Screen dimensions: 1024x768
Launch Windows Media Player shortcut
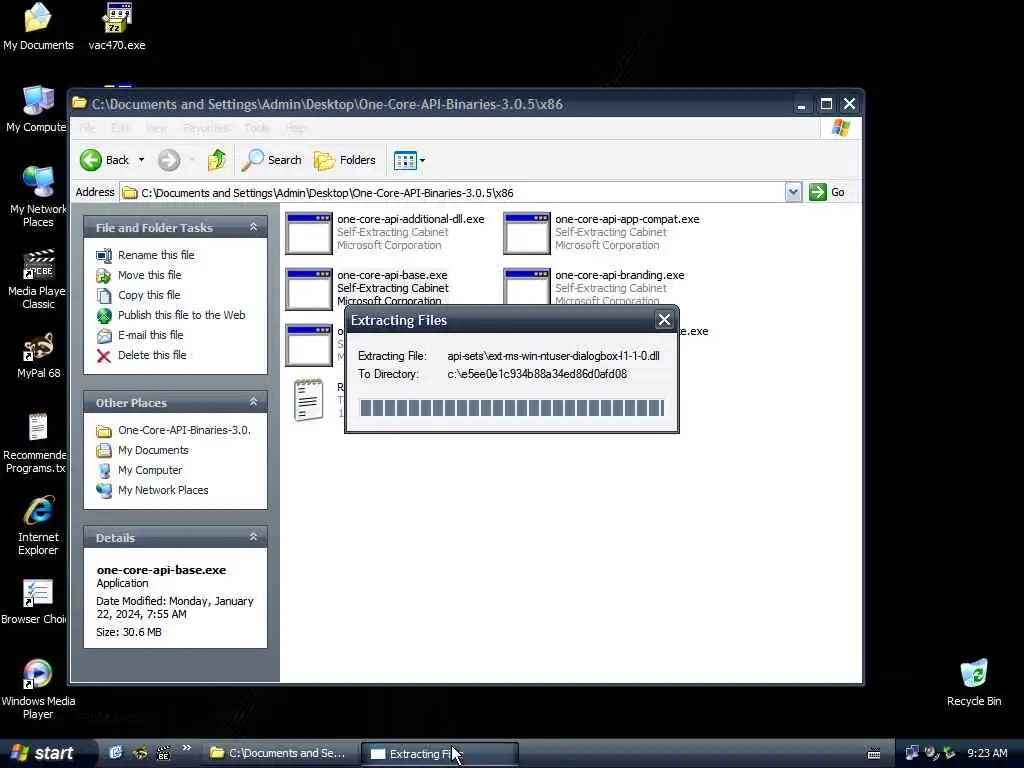coord(38,688)
